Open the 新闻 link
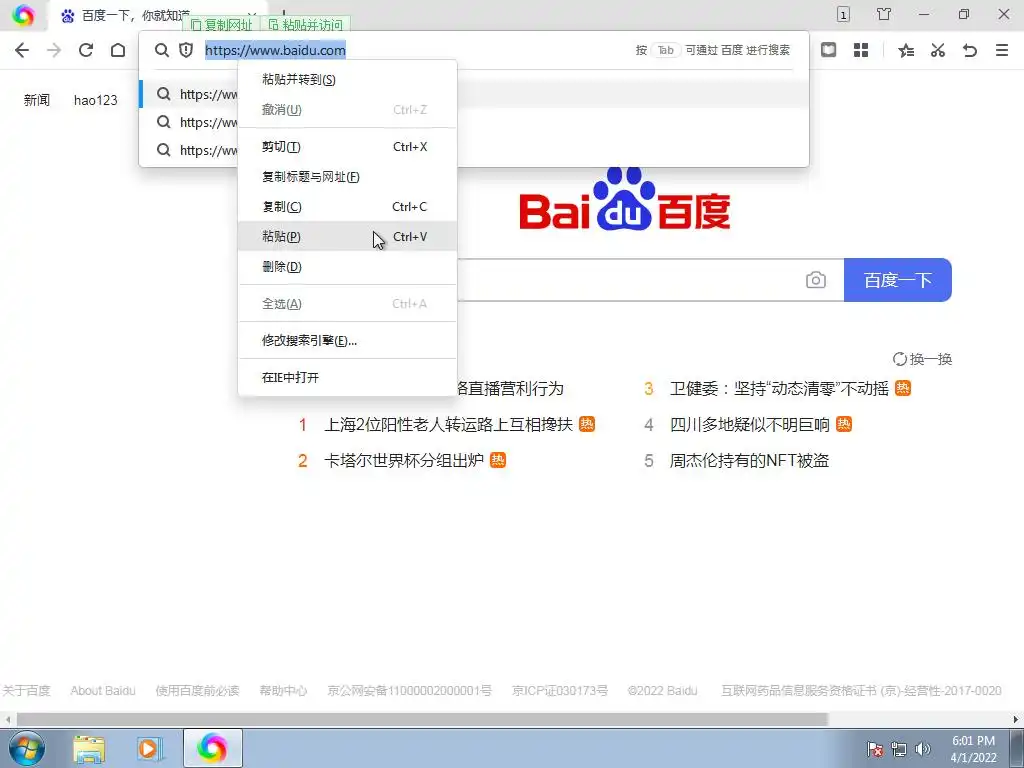Viewport: 1024px width, 768px height. tap(37, 100)
